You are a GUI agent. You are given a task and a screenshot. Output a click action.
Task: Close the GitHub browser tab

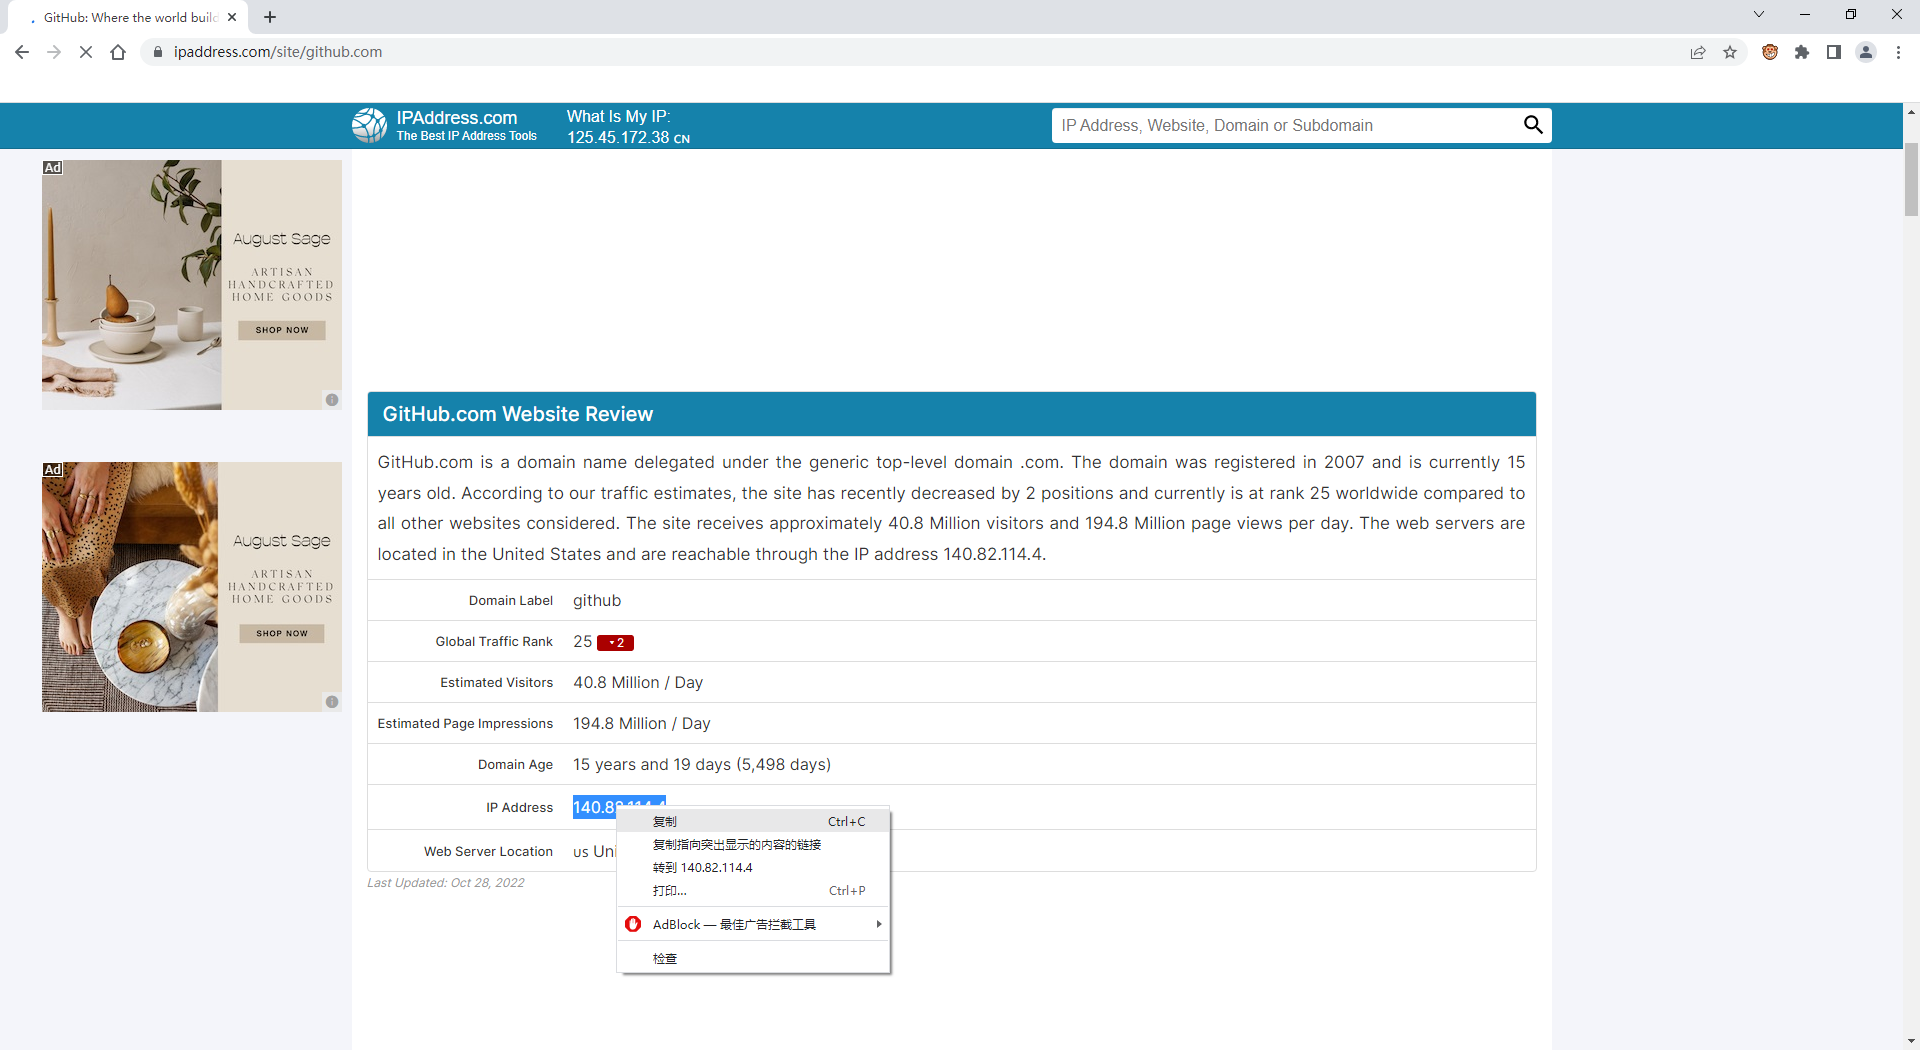[x=232, y=17]
